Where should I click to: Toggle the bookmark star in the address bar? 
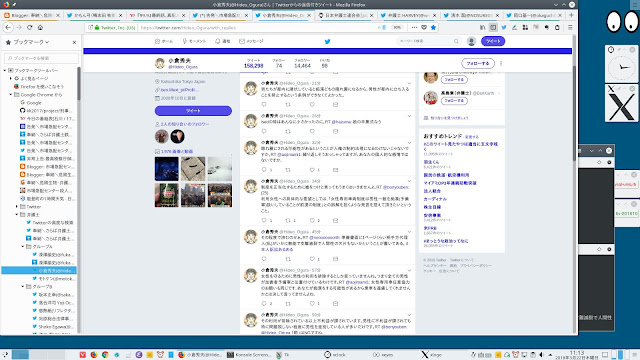(x=433, y=27)
